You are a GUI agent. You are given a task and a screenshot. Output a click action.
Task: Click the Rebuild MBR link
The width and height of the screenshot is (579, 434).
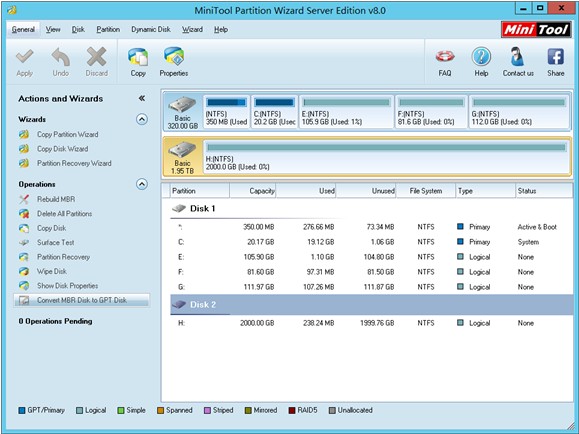[x=56, y=199]
